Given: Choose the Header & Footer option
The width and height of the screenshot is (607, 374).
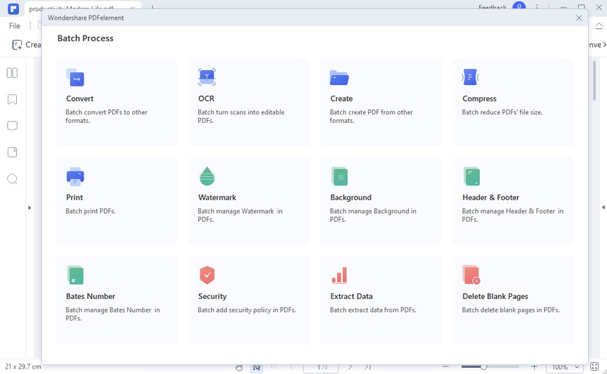Looking at the screenshot, I should [513, 201].
